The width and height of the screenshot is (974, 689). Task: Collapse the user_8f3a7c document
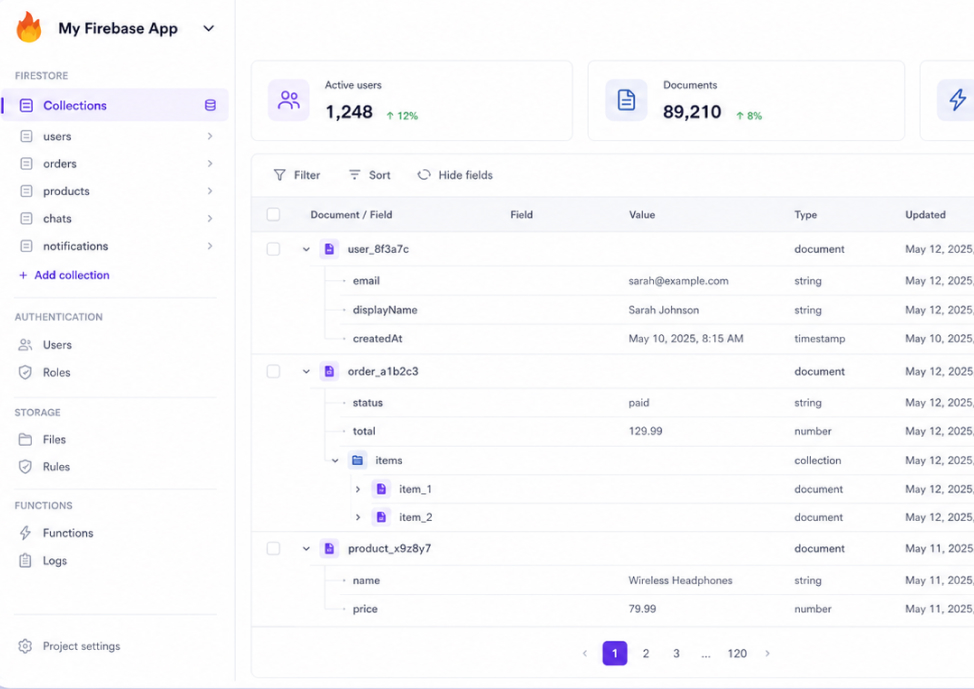click(306, 249)
